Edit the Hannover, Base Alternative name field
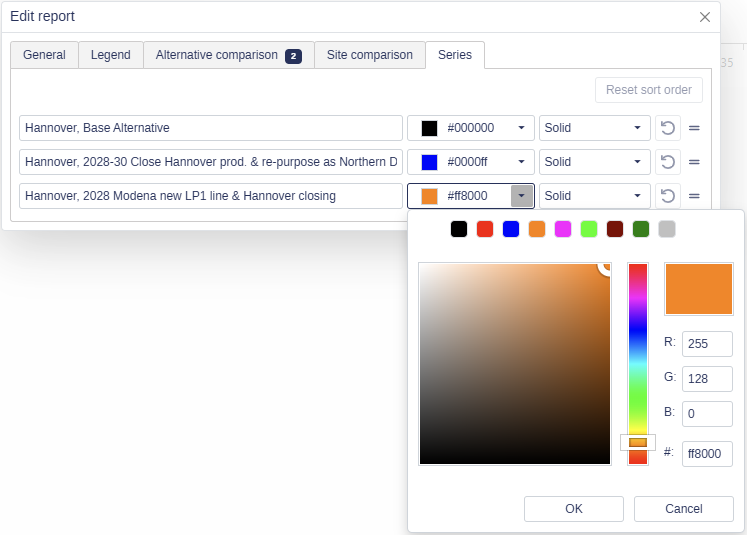The height and width of the screenshot is (535, 747). [x=211, y=128]
